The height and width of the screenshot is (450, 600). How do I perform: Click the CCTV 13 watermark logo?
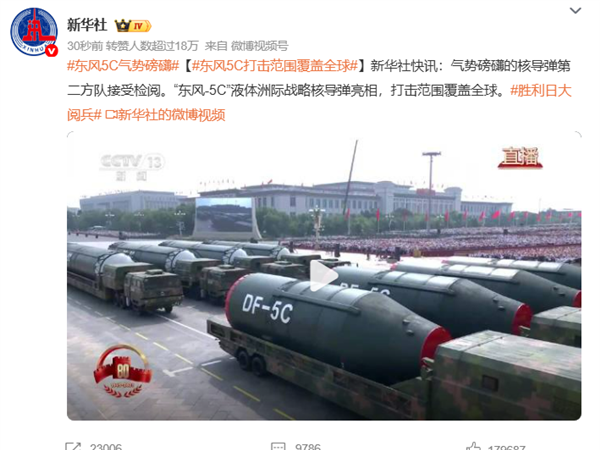point(132,167)
